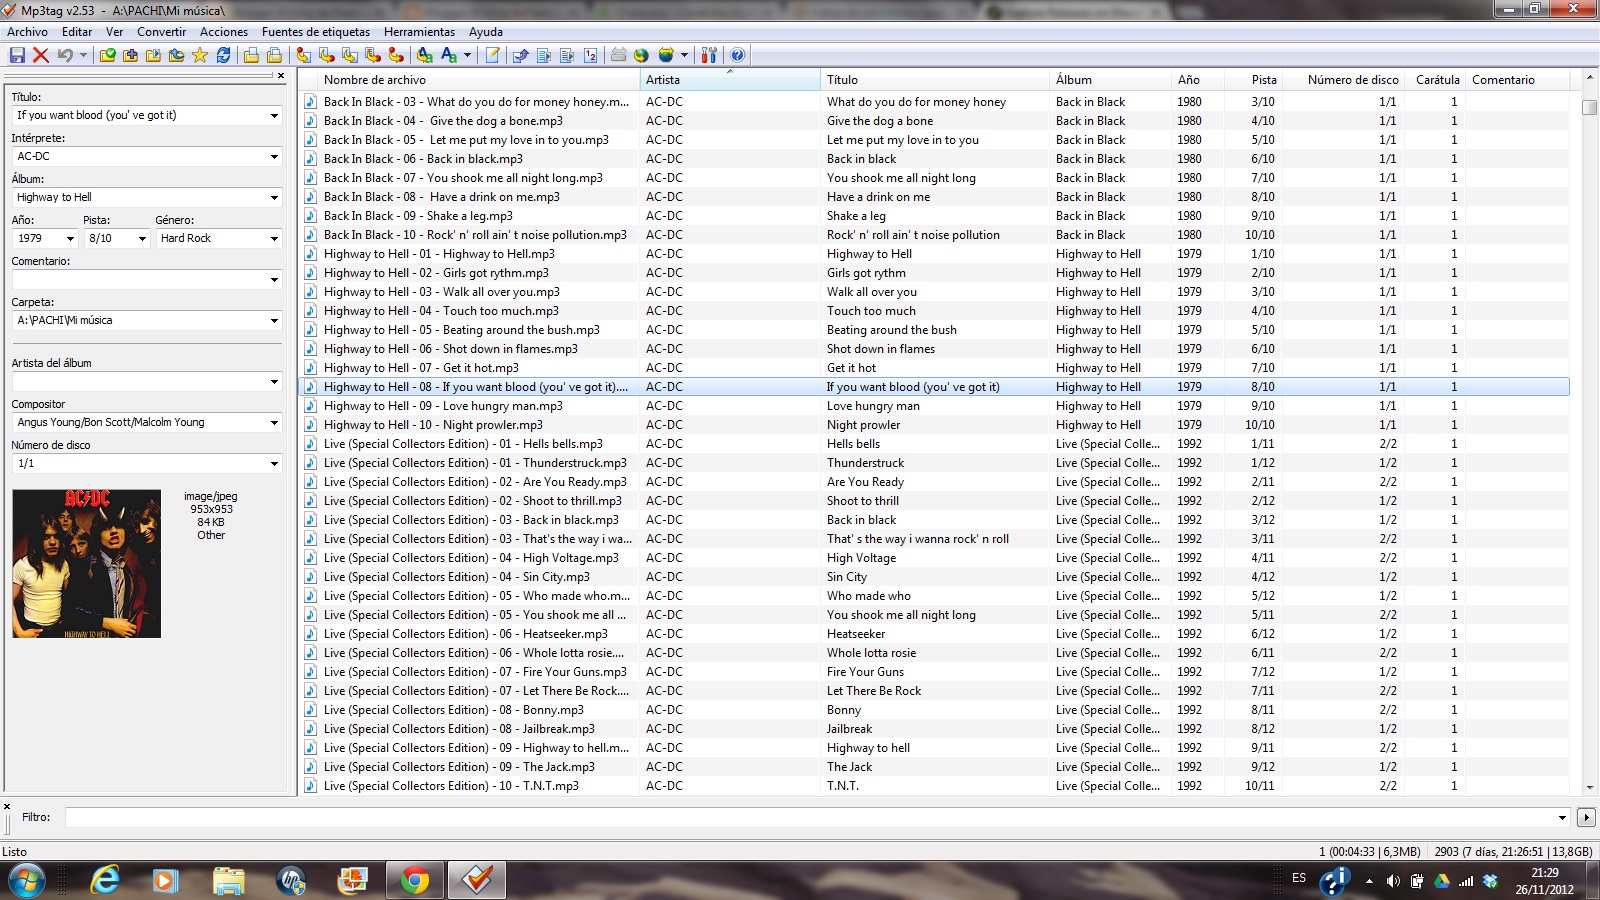This screenshot has width=1600, height=900.
Task: Click the gray disc drive tag source icon
Action: coord(618,55)
